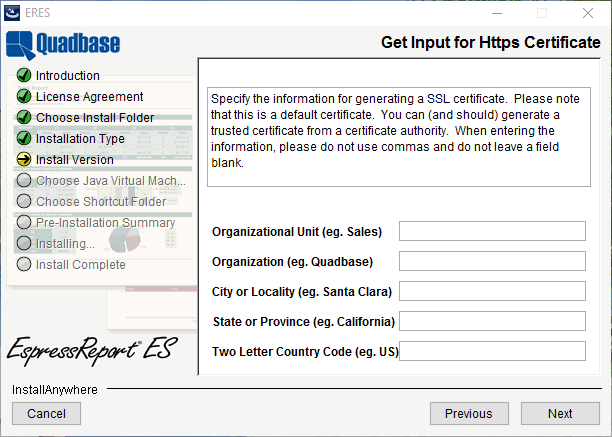Click the Choose Java Virtual Mach... step label
The image size is (612, 437).
(x=111, y=181)
